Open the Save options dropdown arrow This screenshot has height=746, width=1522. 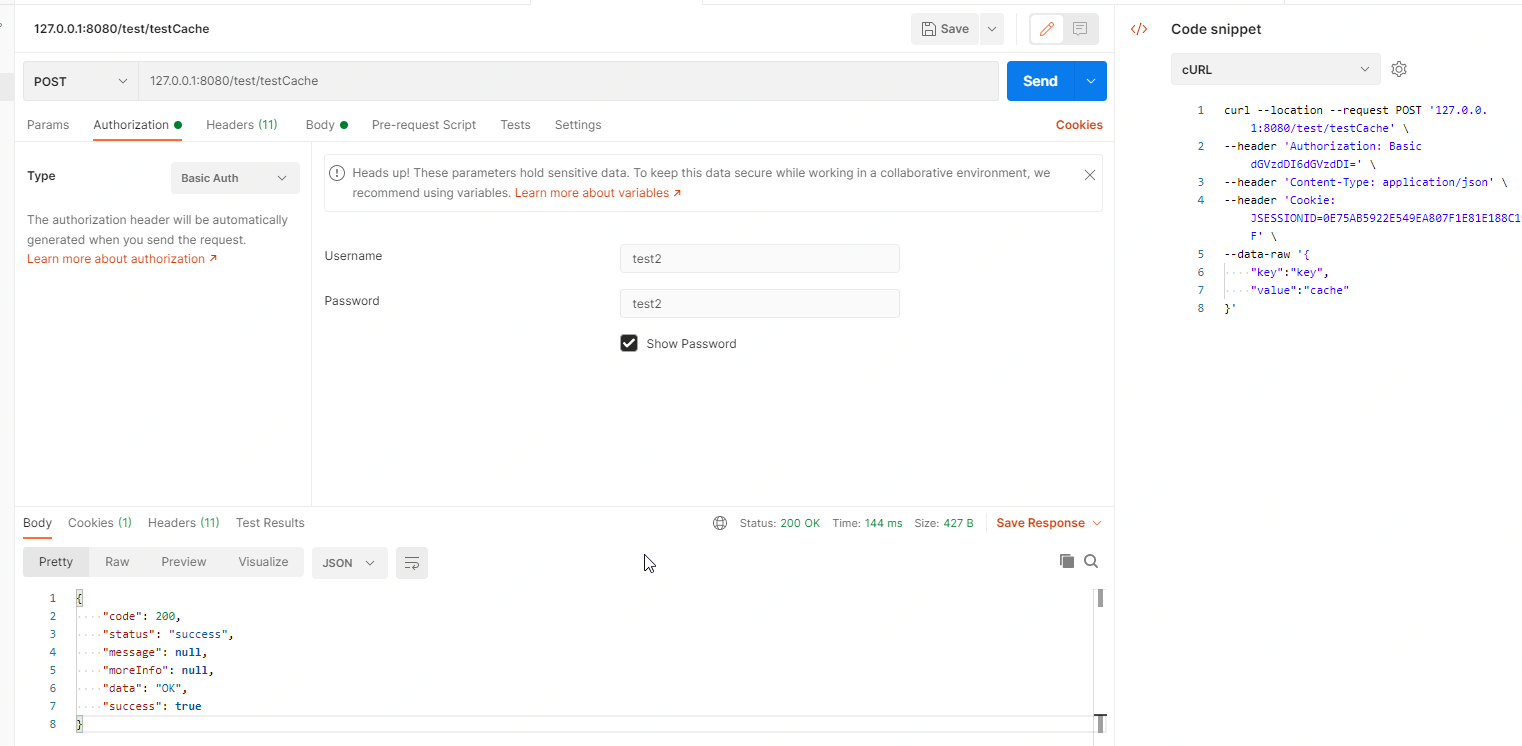click(991, 29)
